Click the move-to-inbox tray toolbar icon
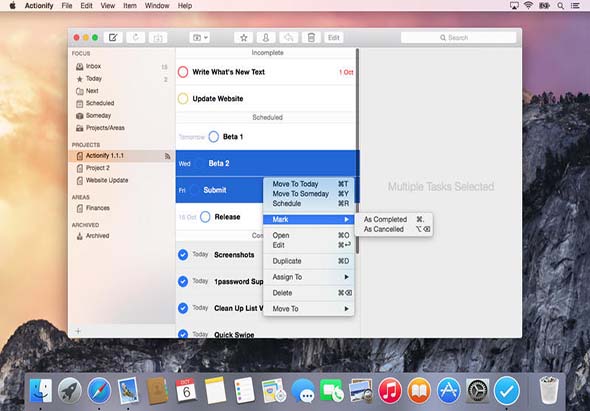The image size is (590, 411). [x=158, y=38]
